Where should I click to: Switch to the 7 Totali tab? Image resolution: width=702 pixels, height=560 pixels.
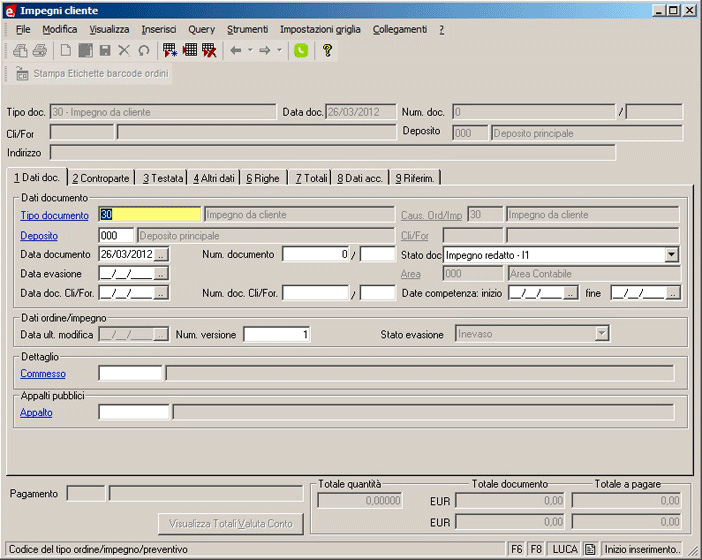tap(311, 178)
